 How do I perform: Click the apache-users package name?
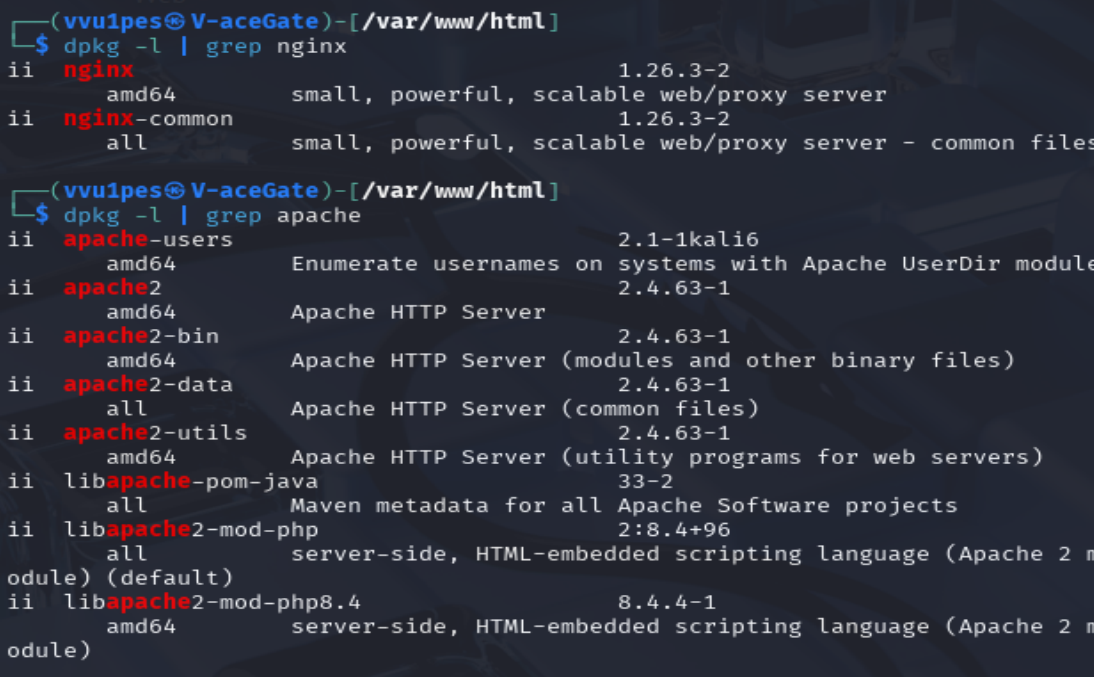click(148, 239)
